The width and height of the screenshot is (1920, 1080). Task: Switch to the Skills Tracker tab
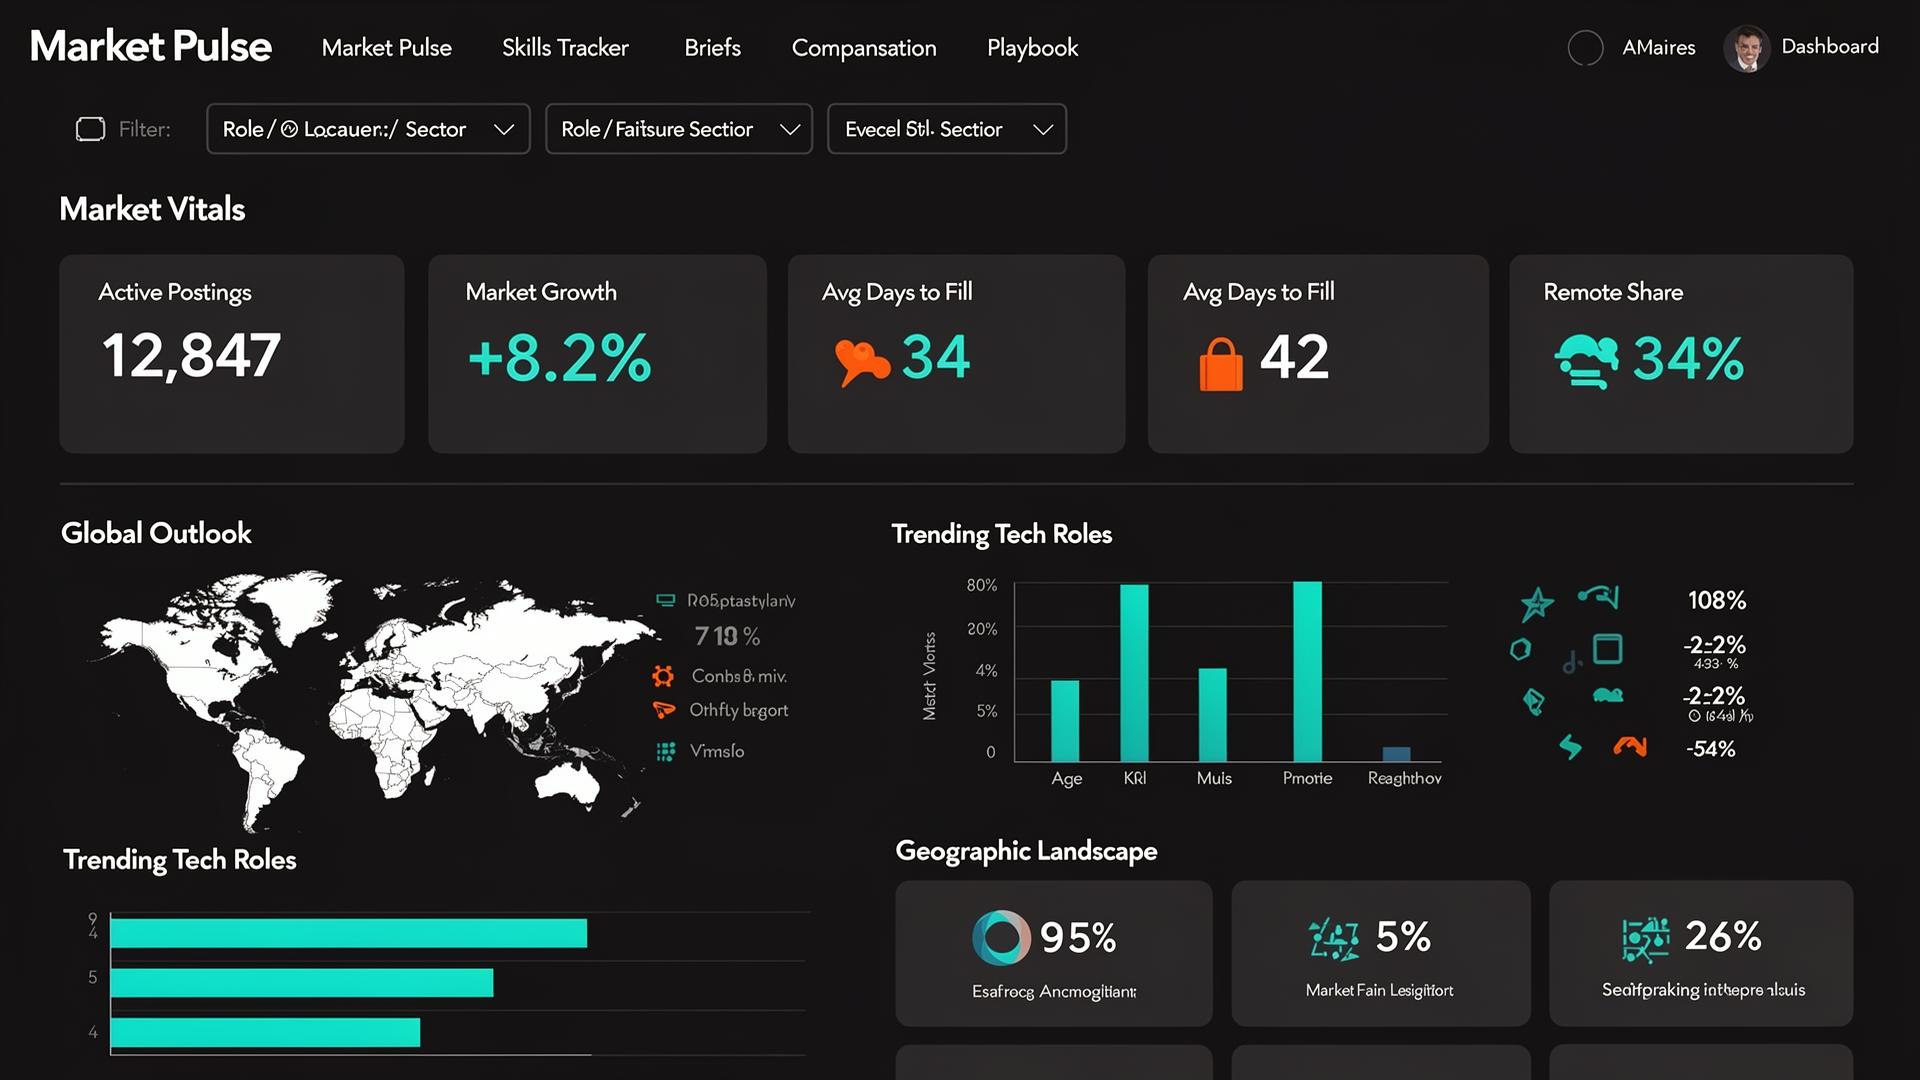(x=565, y=47)
